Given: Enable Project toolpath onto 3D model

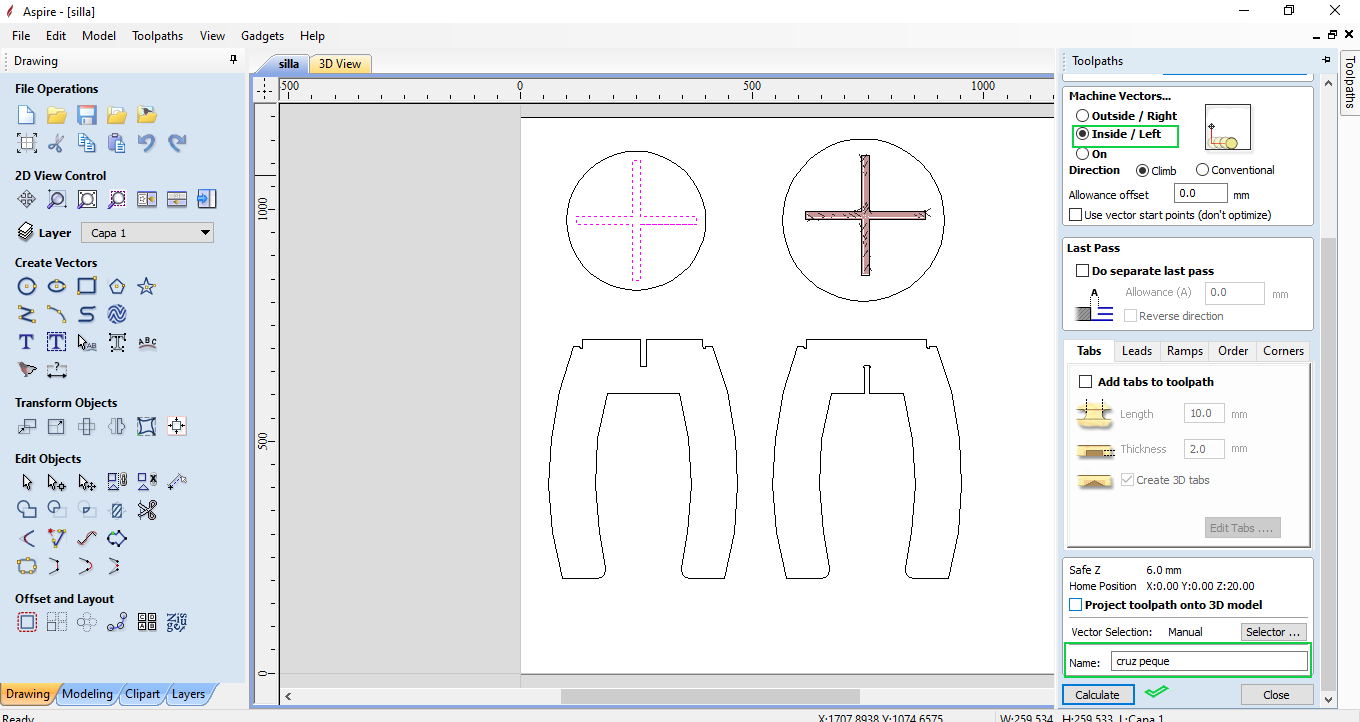Looking at the screenshot, I should point(1076,605).
